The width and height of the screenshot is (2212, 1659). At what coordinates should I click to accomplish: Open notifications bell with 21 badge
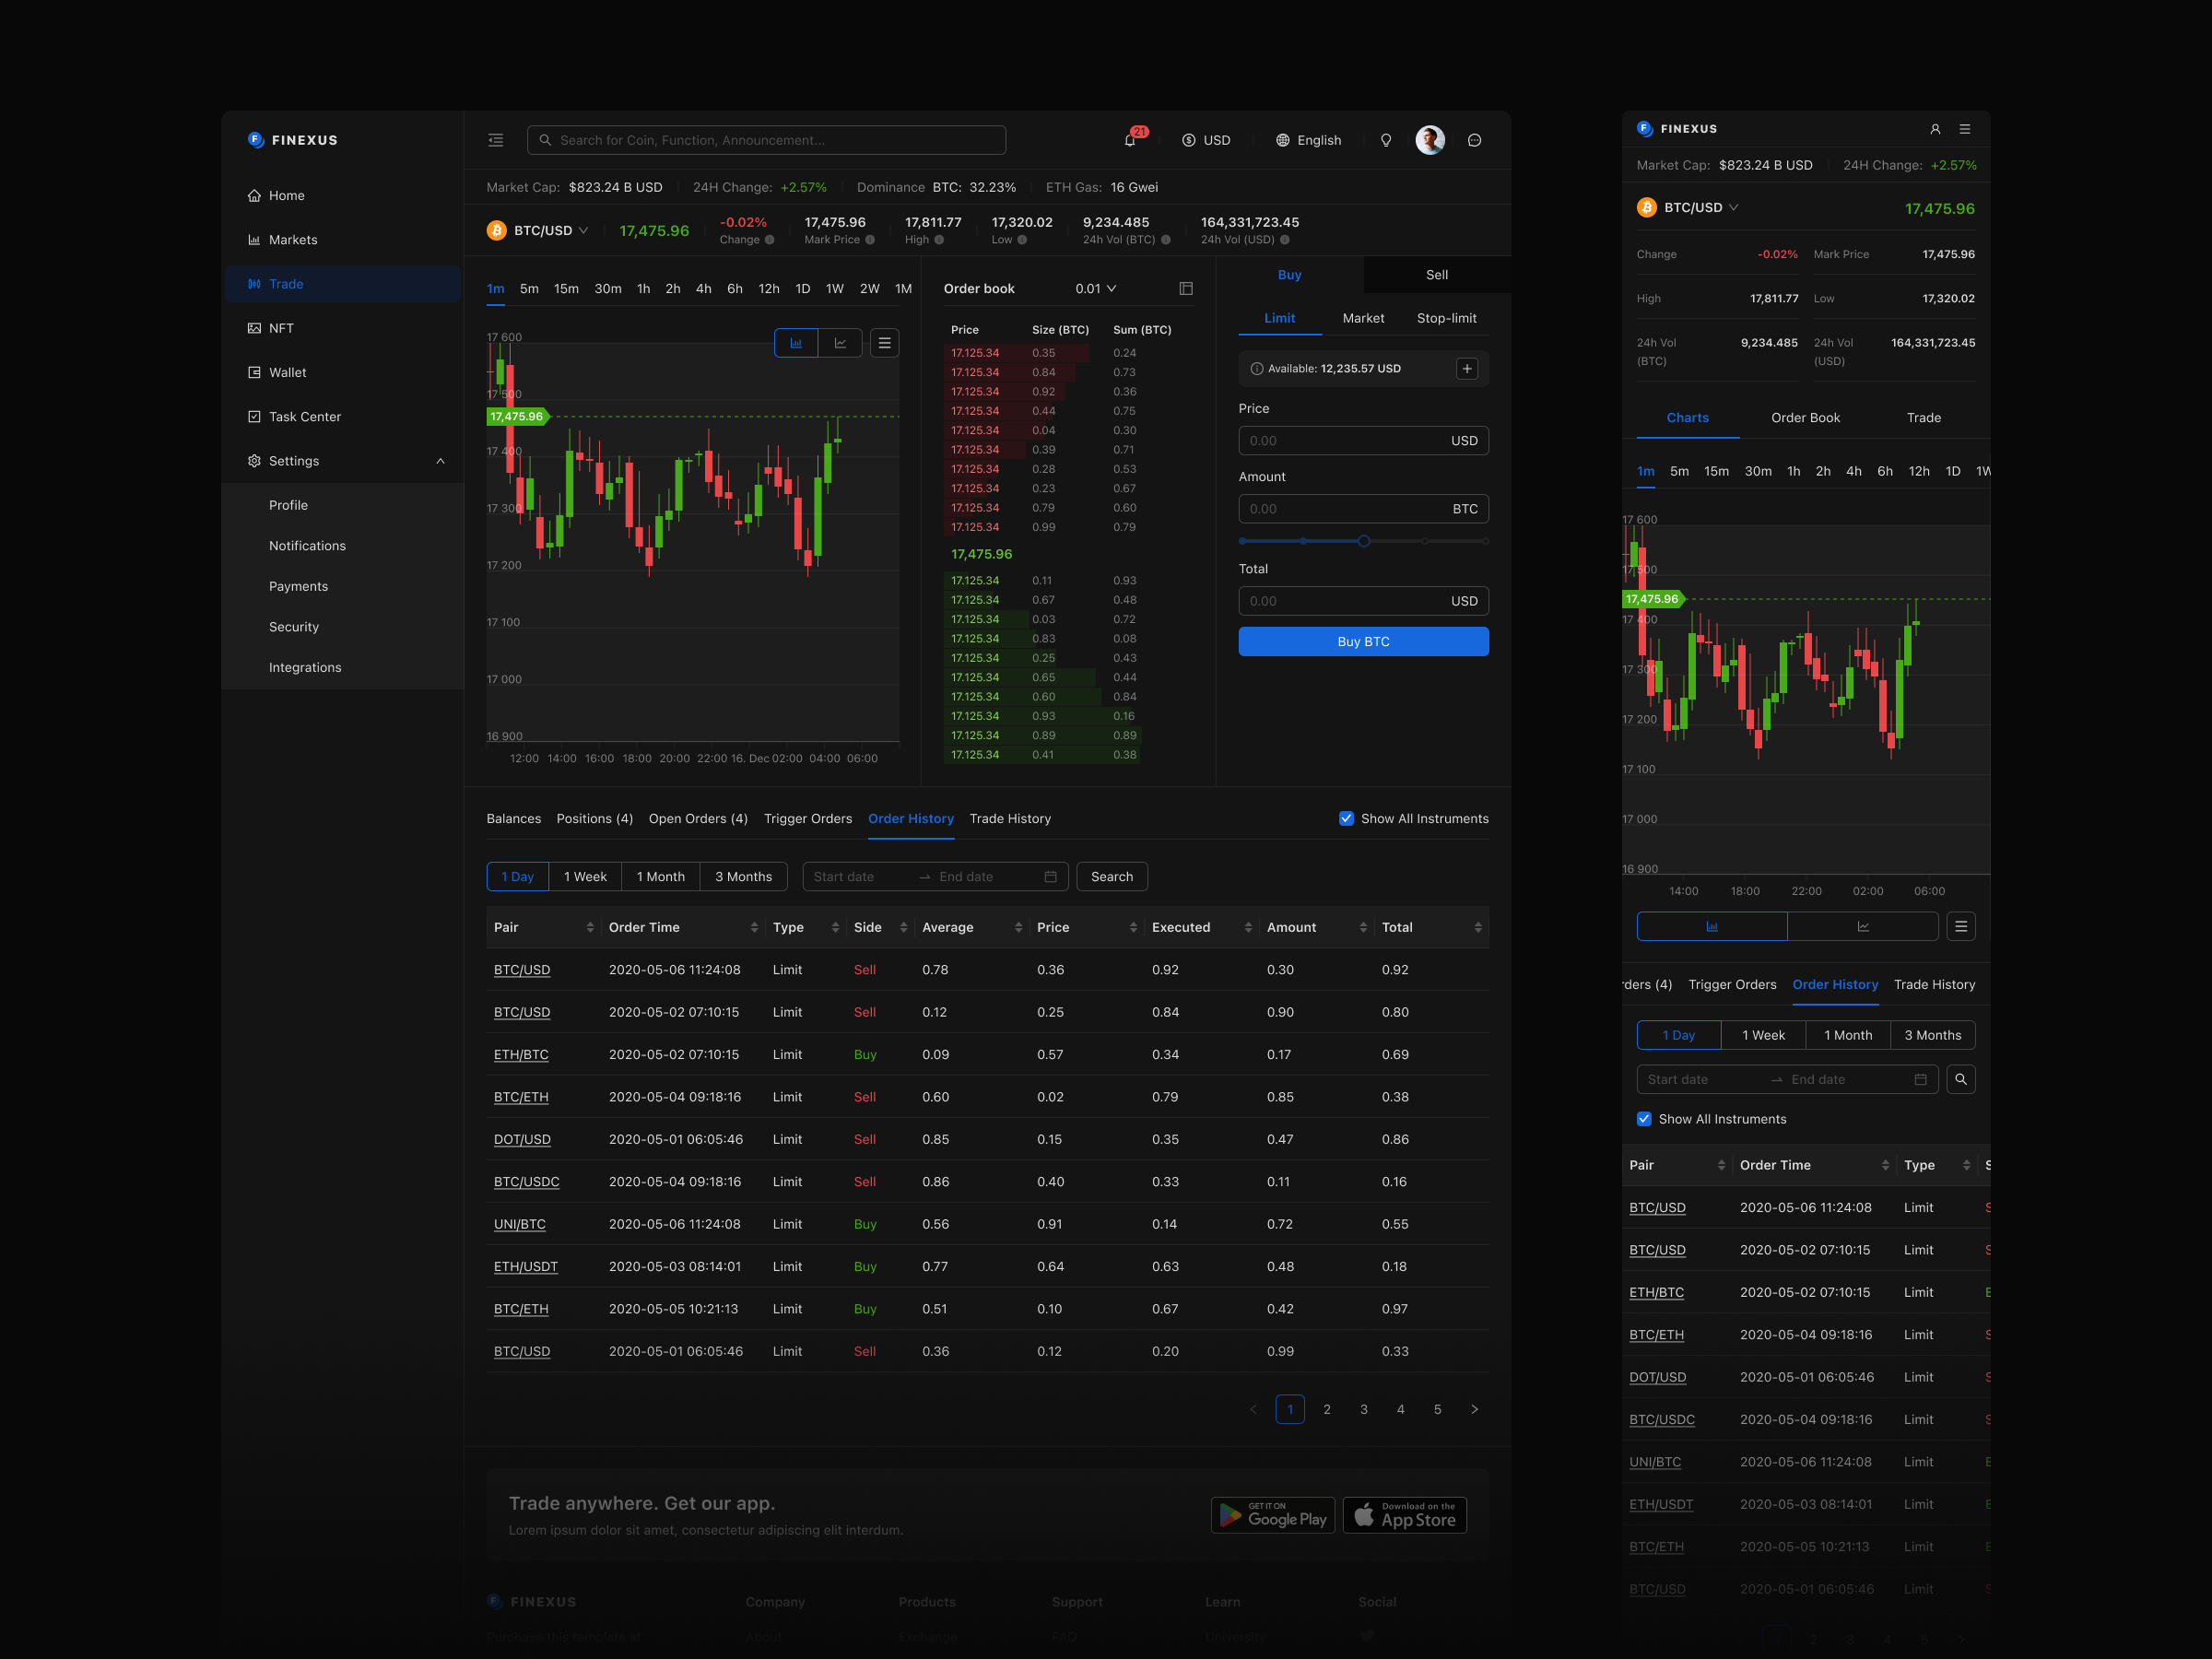(1131, 139)
